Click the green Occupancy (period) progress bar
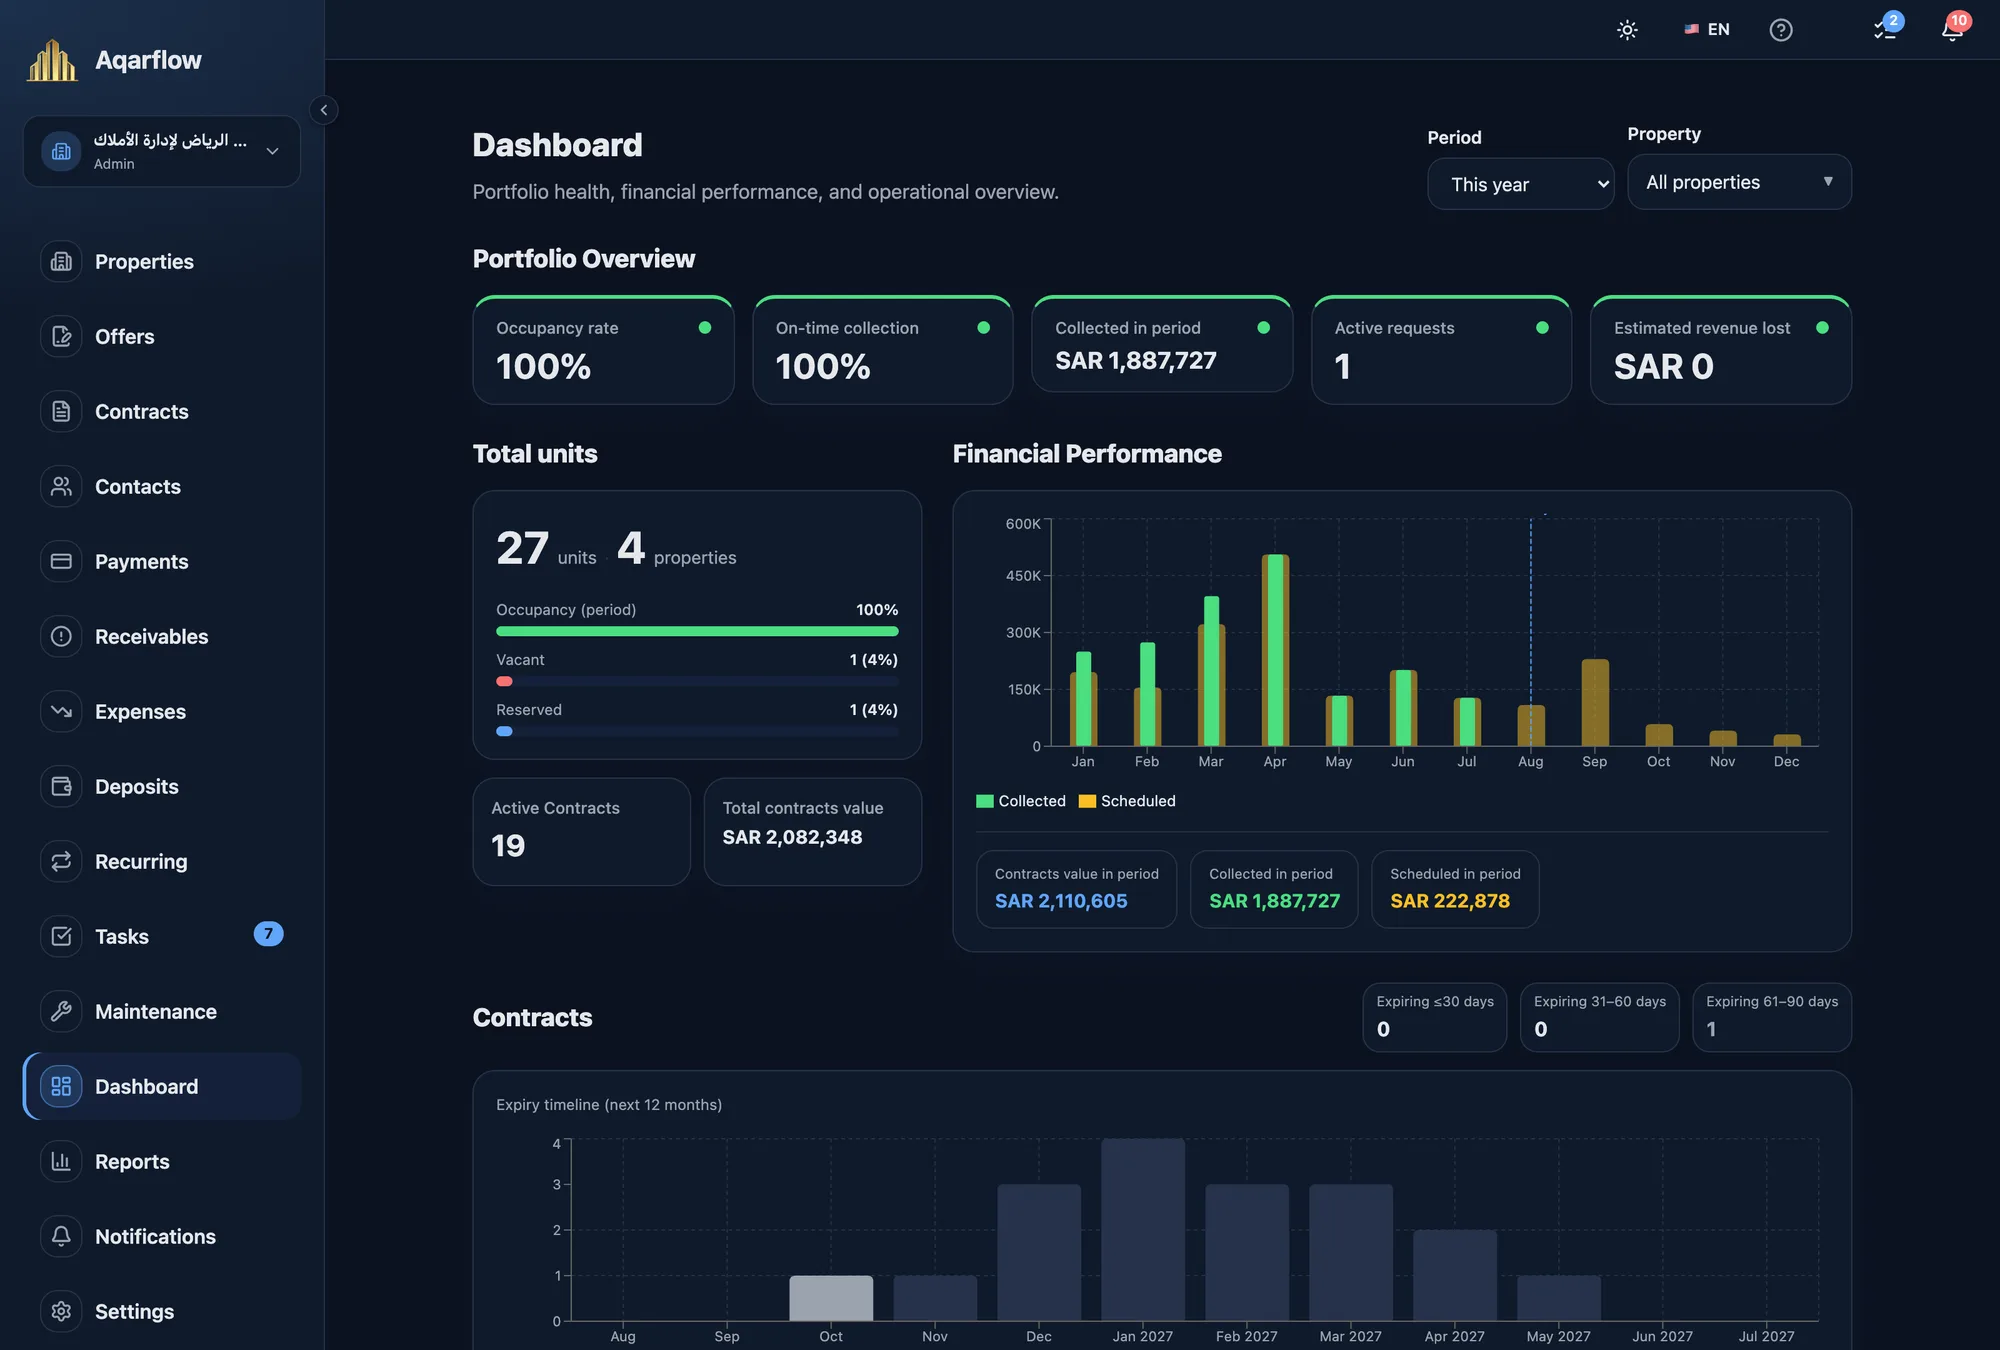The height and width of the screenshot is (1350, 2000). point(697,631)
